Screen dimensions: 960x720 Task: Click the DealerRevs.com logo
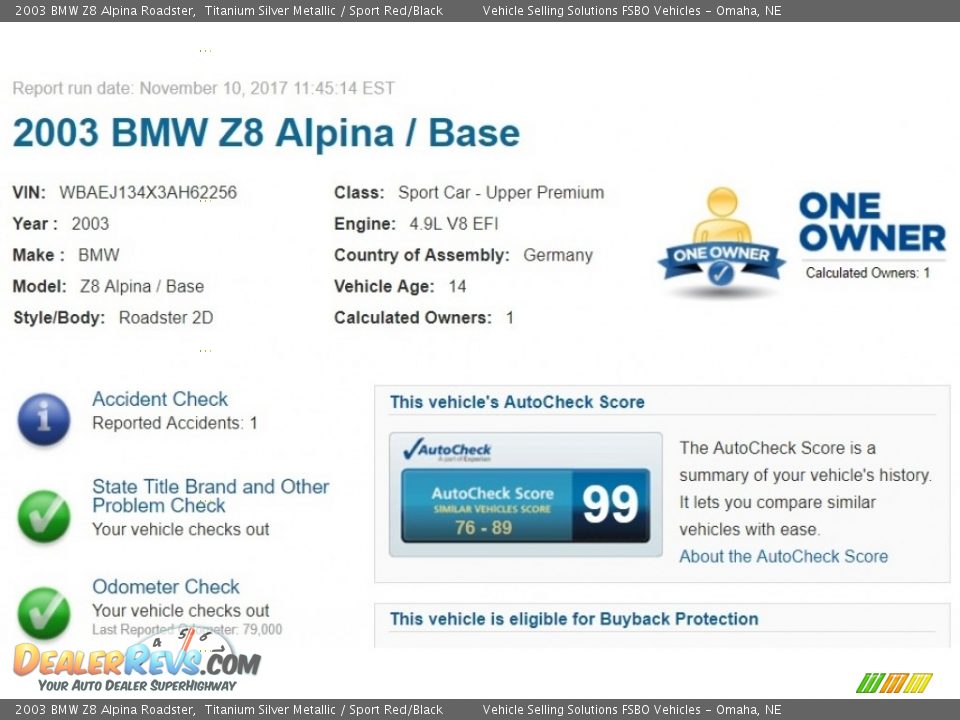[x=137, y=660]
